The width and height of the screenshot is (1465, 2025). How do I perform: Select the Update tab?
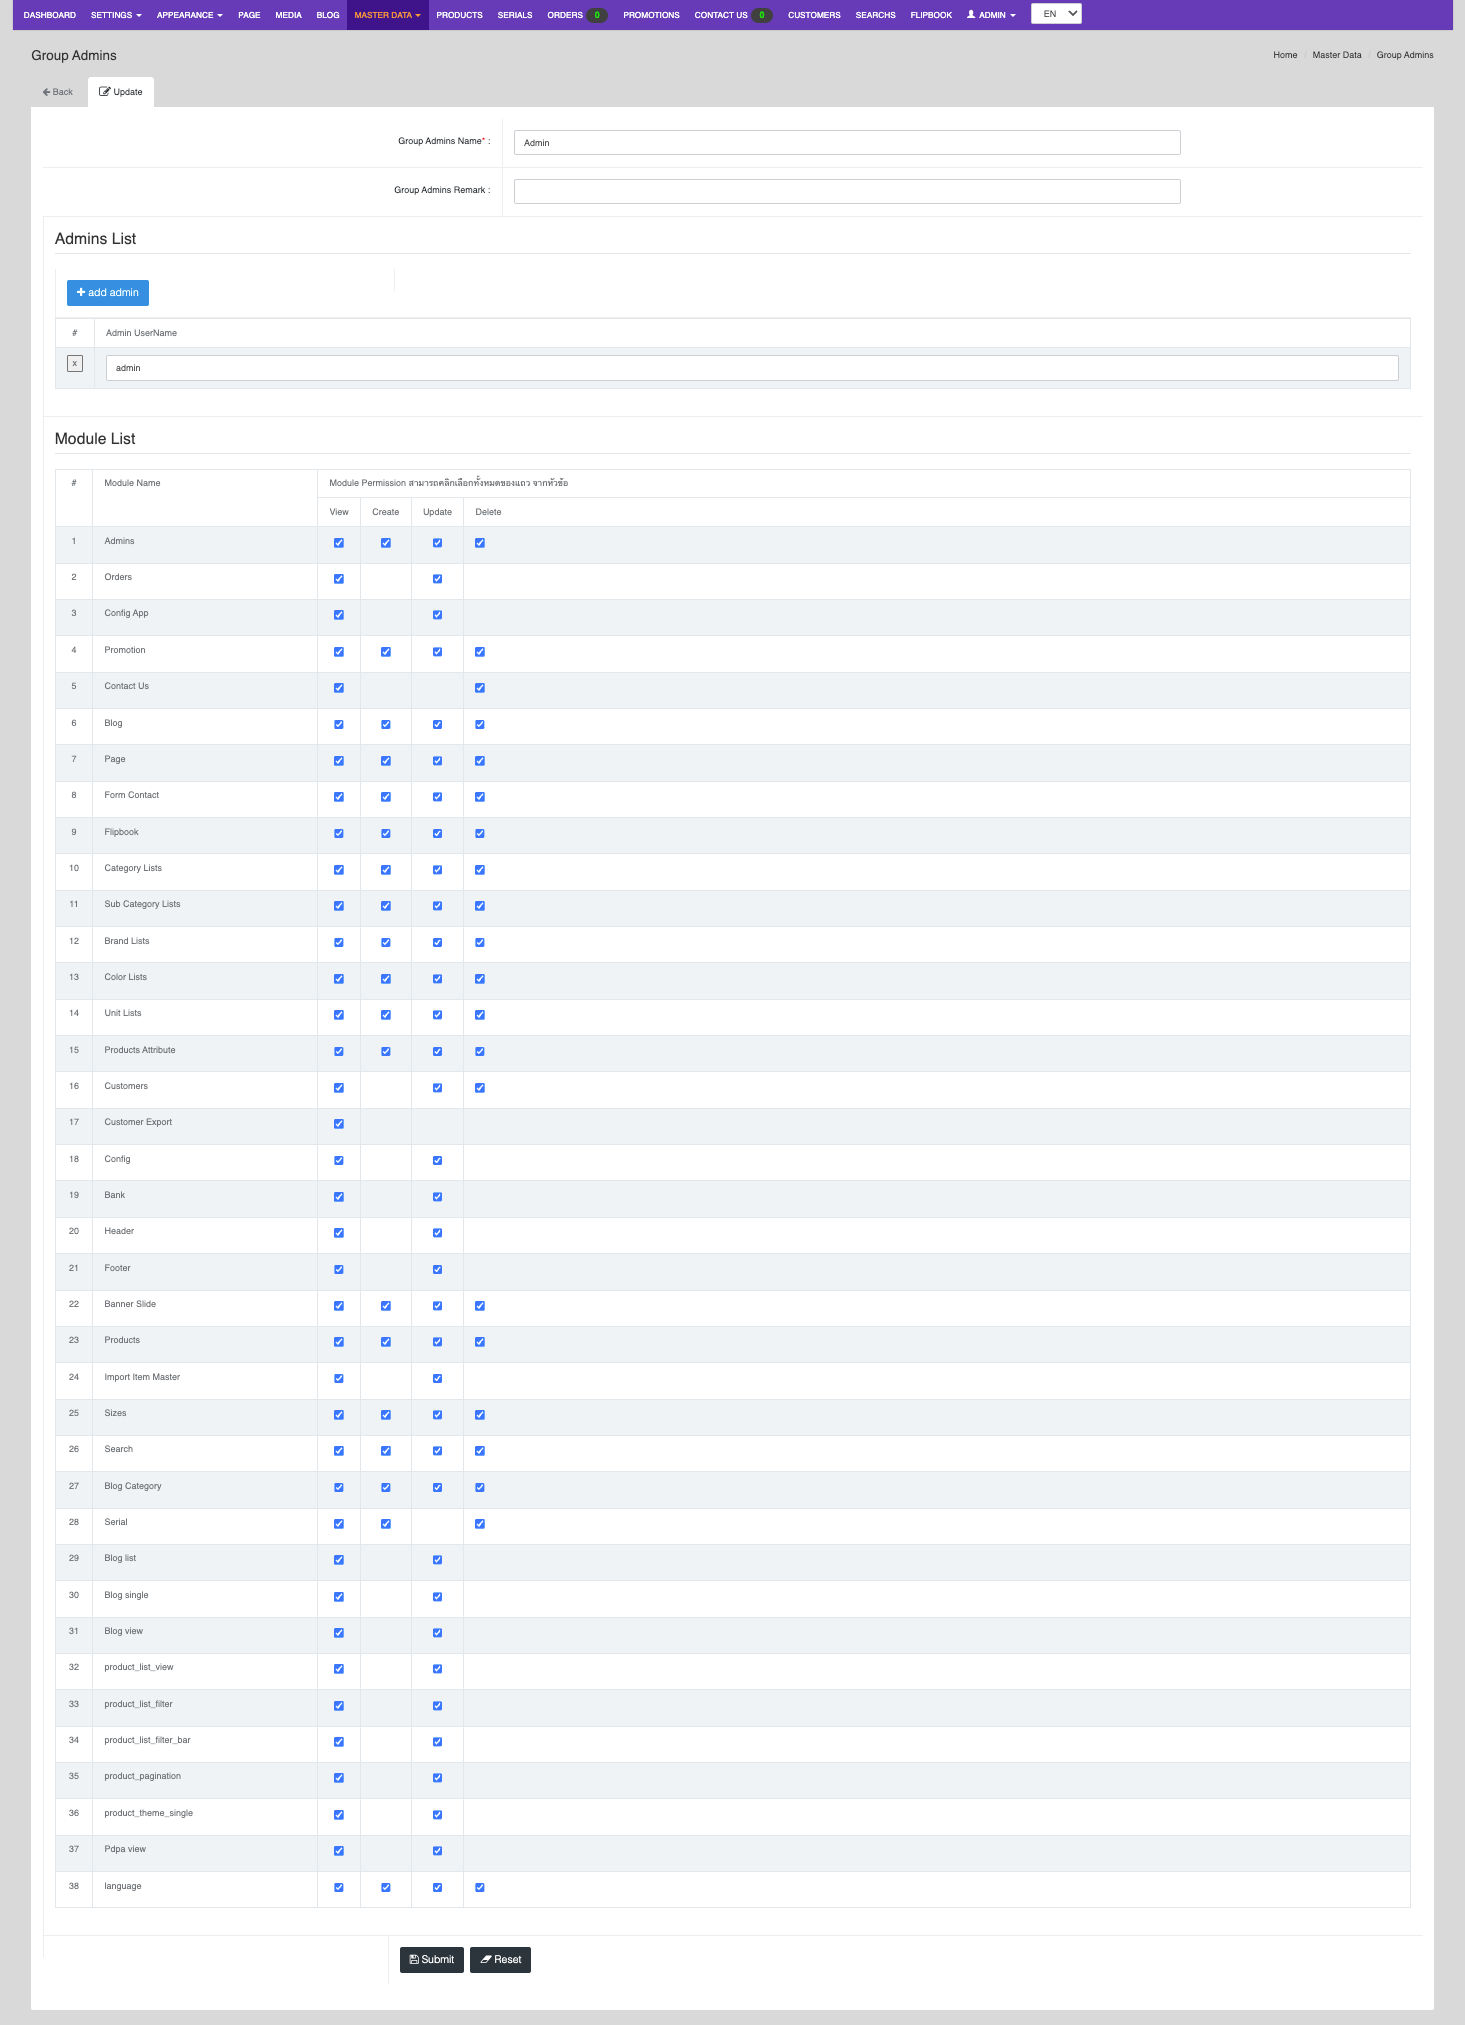121,92
